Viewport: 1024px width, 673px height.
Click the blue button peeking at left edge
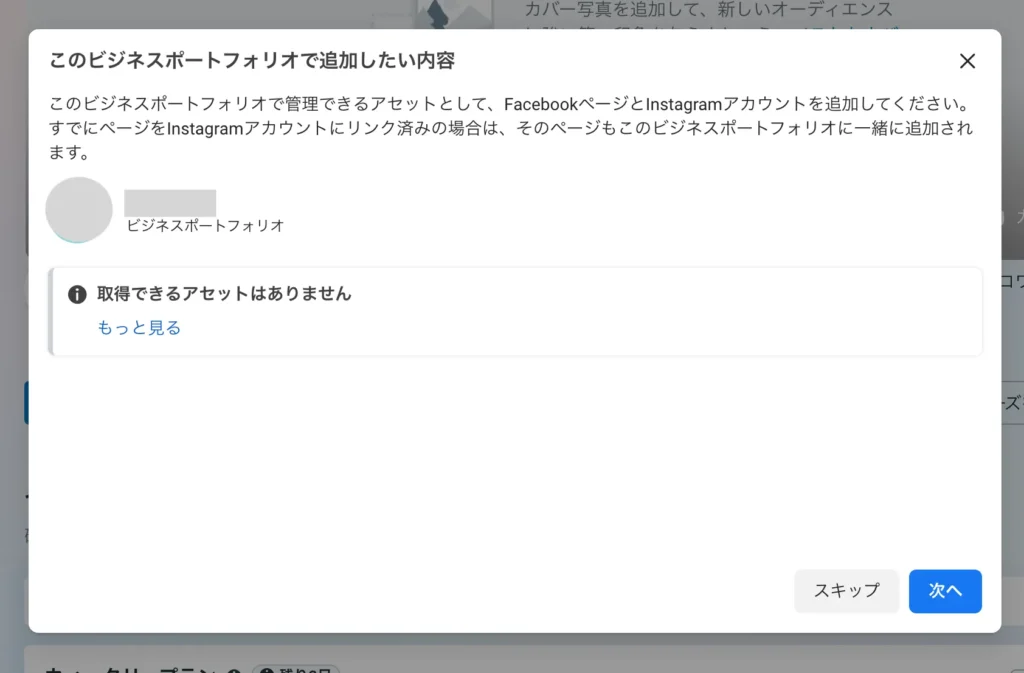26,403
